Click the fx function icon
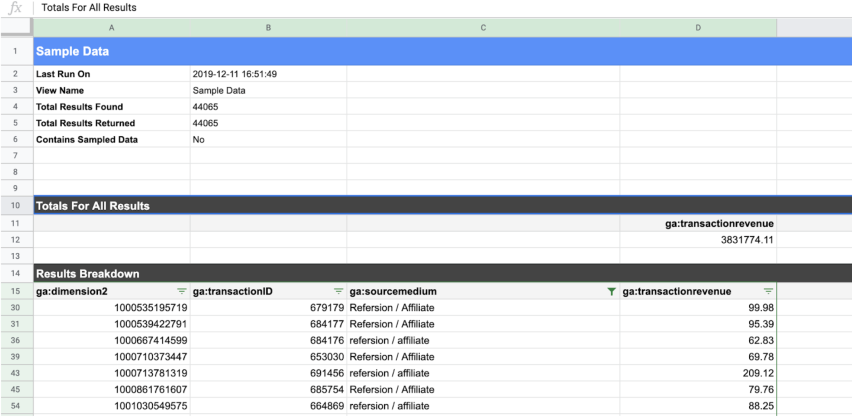 click(15, 7)
